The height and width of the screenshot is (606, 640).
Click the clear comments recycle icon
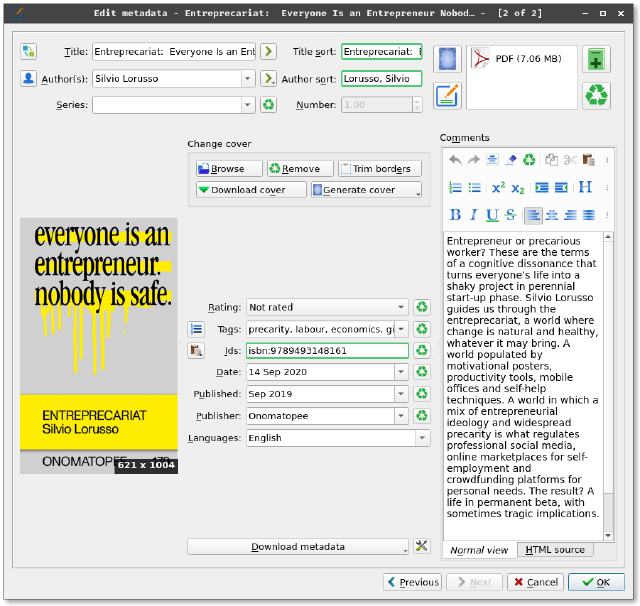coord(529,160)
